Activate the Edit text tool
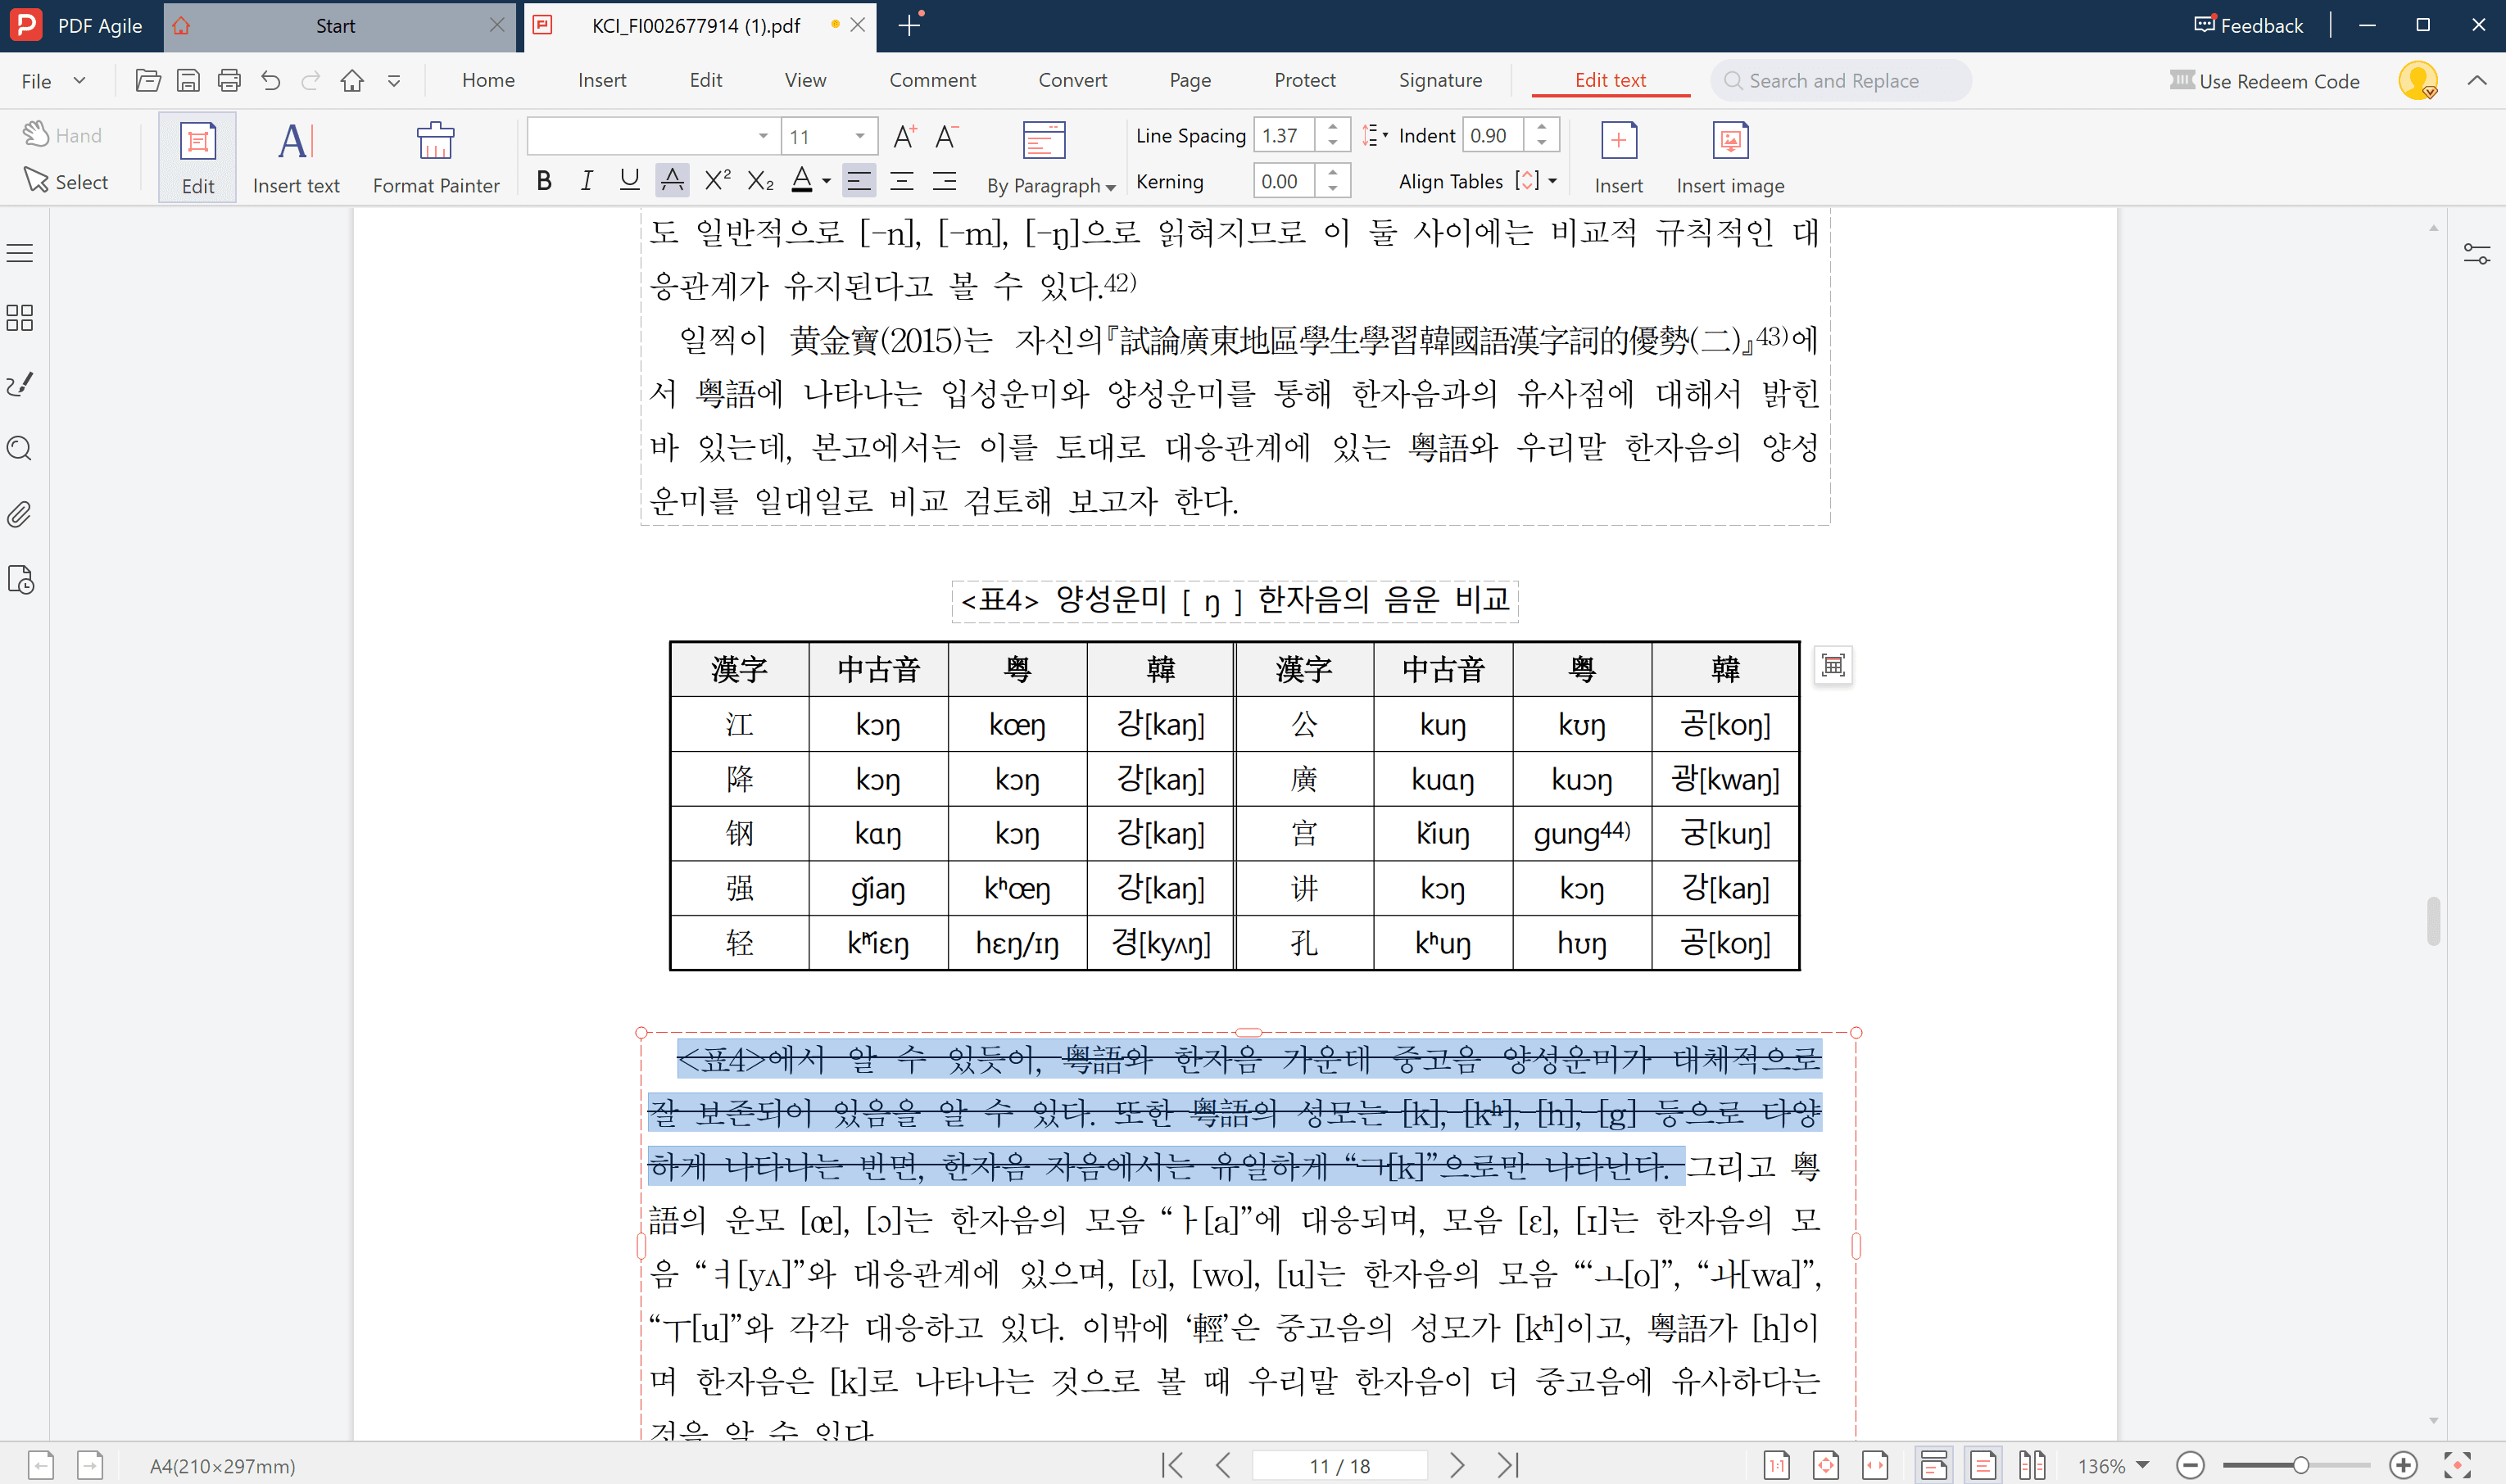Screen dimensions: 2506x1484 pos(198,157)
